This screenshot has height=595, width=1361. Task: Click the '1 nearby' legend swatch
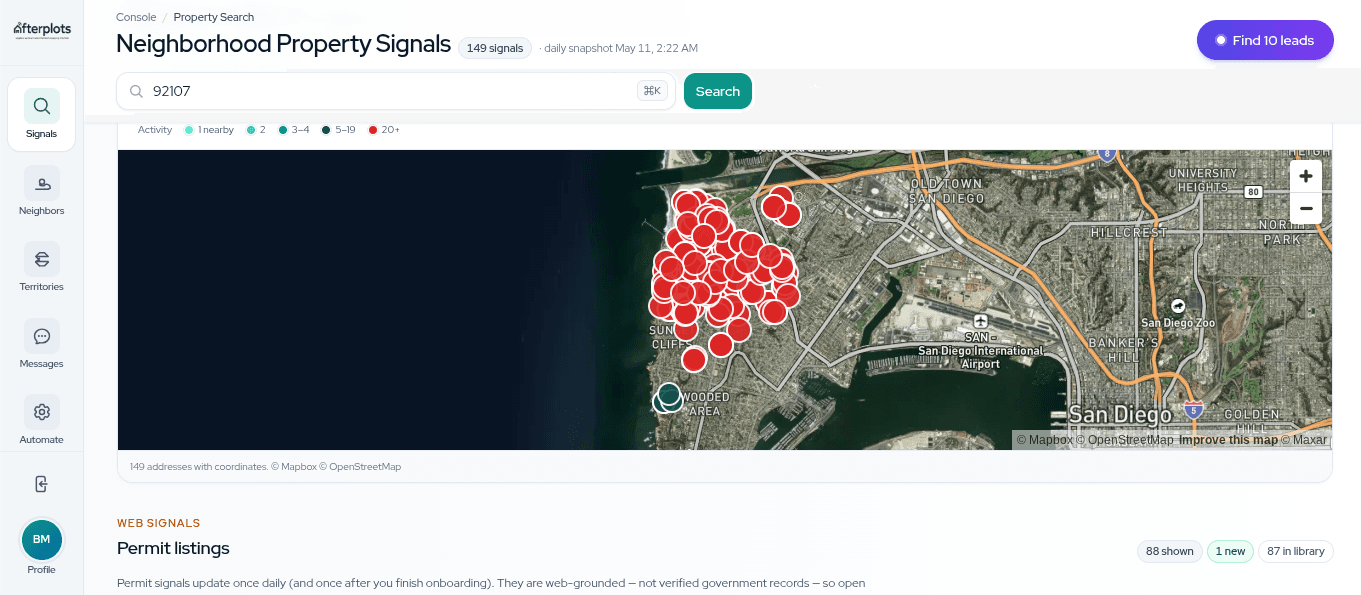[189, 130]
